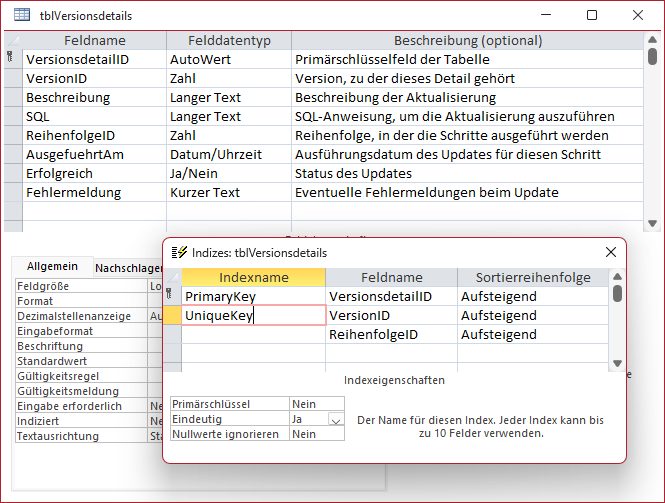Select VersionID cell in the Indizes dialog

click(x=391, y=316)
